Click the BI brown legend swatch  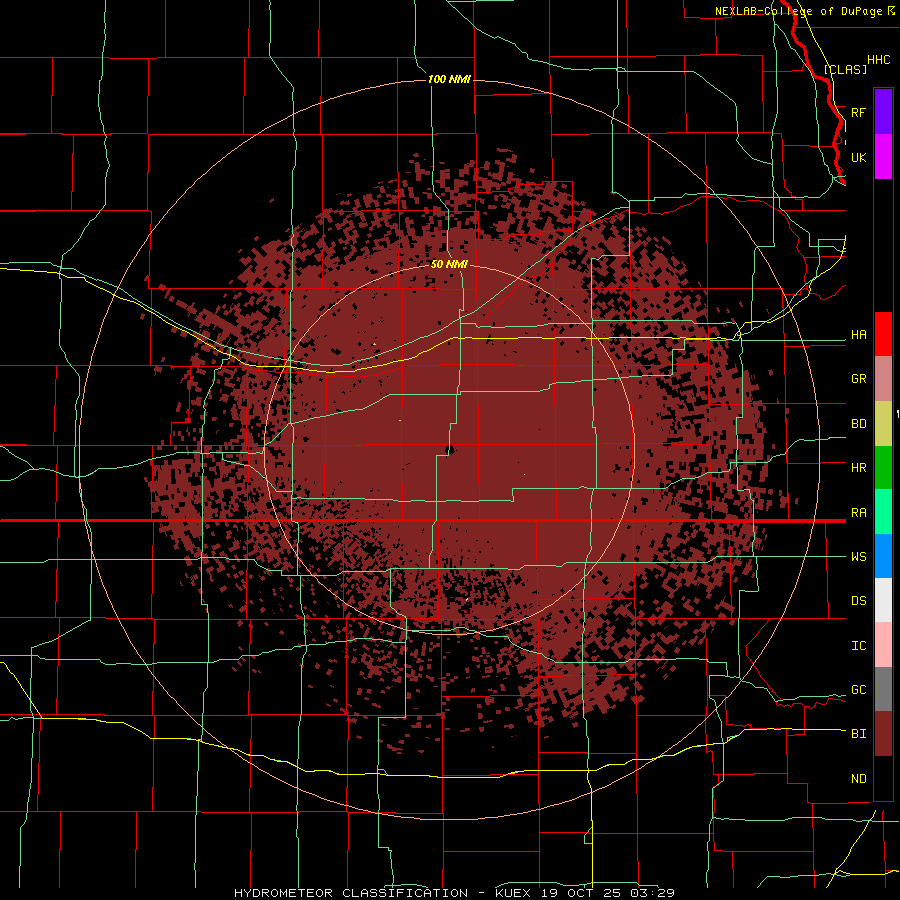[883, 734]
